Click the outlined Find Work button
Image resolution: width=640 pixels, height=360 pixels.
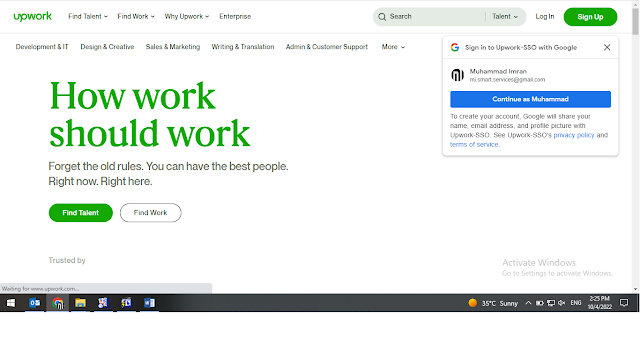click(x=150, y=213)
